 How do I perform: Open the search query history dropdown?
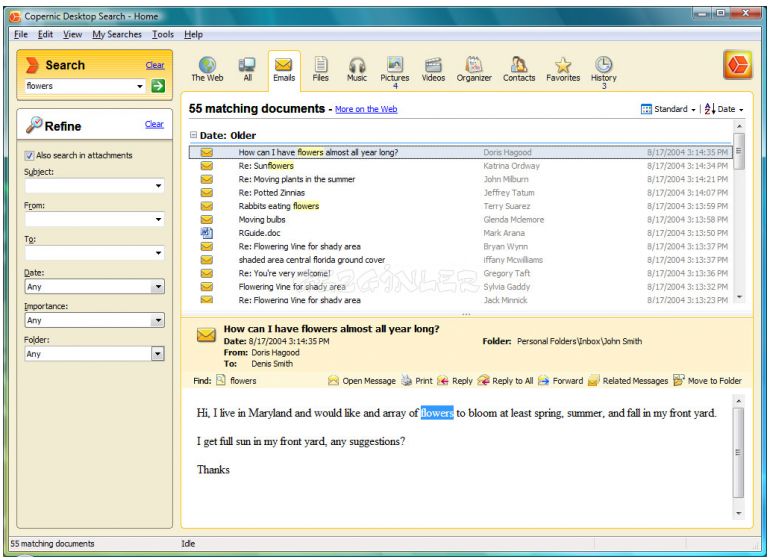(x=140, y=86)
